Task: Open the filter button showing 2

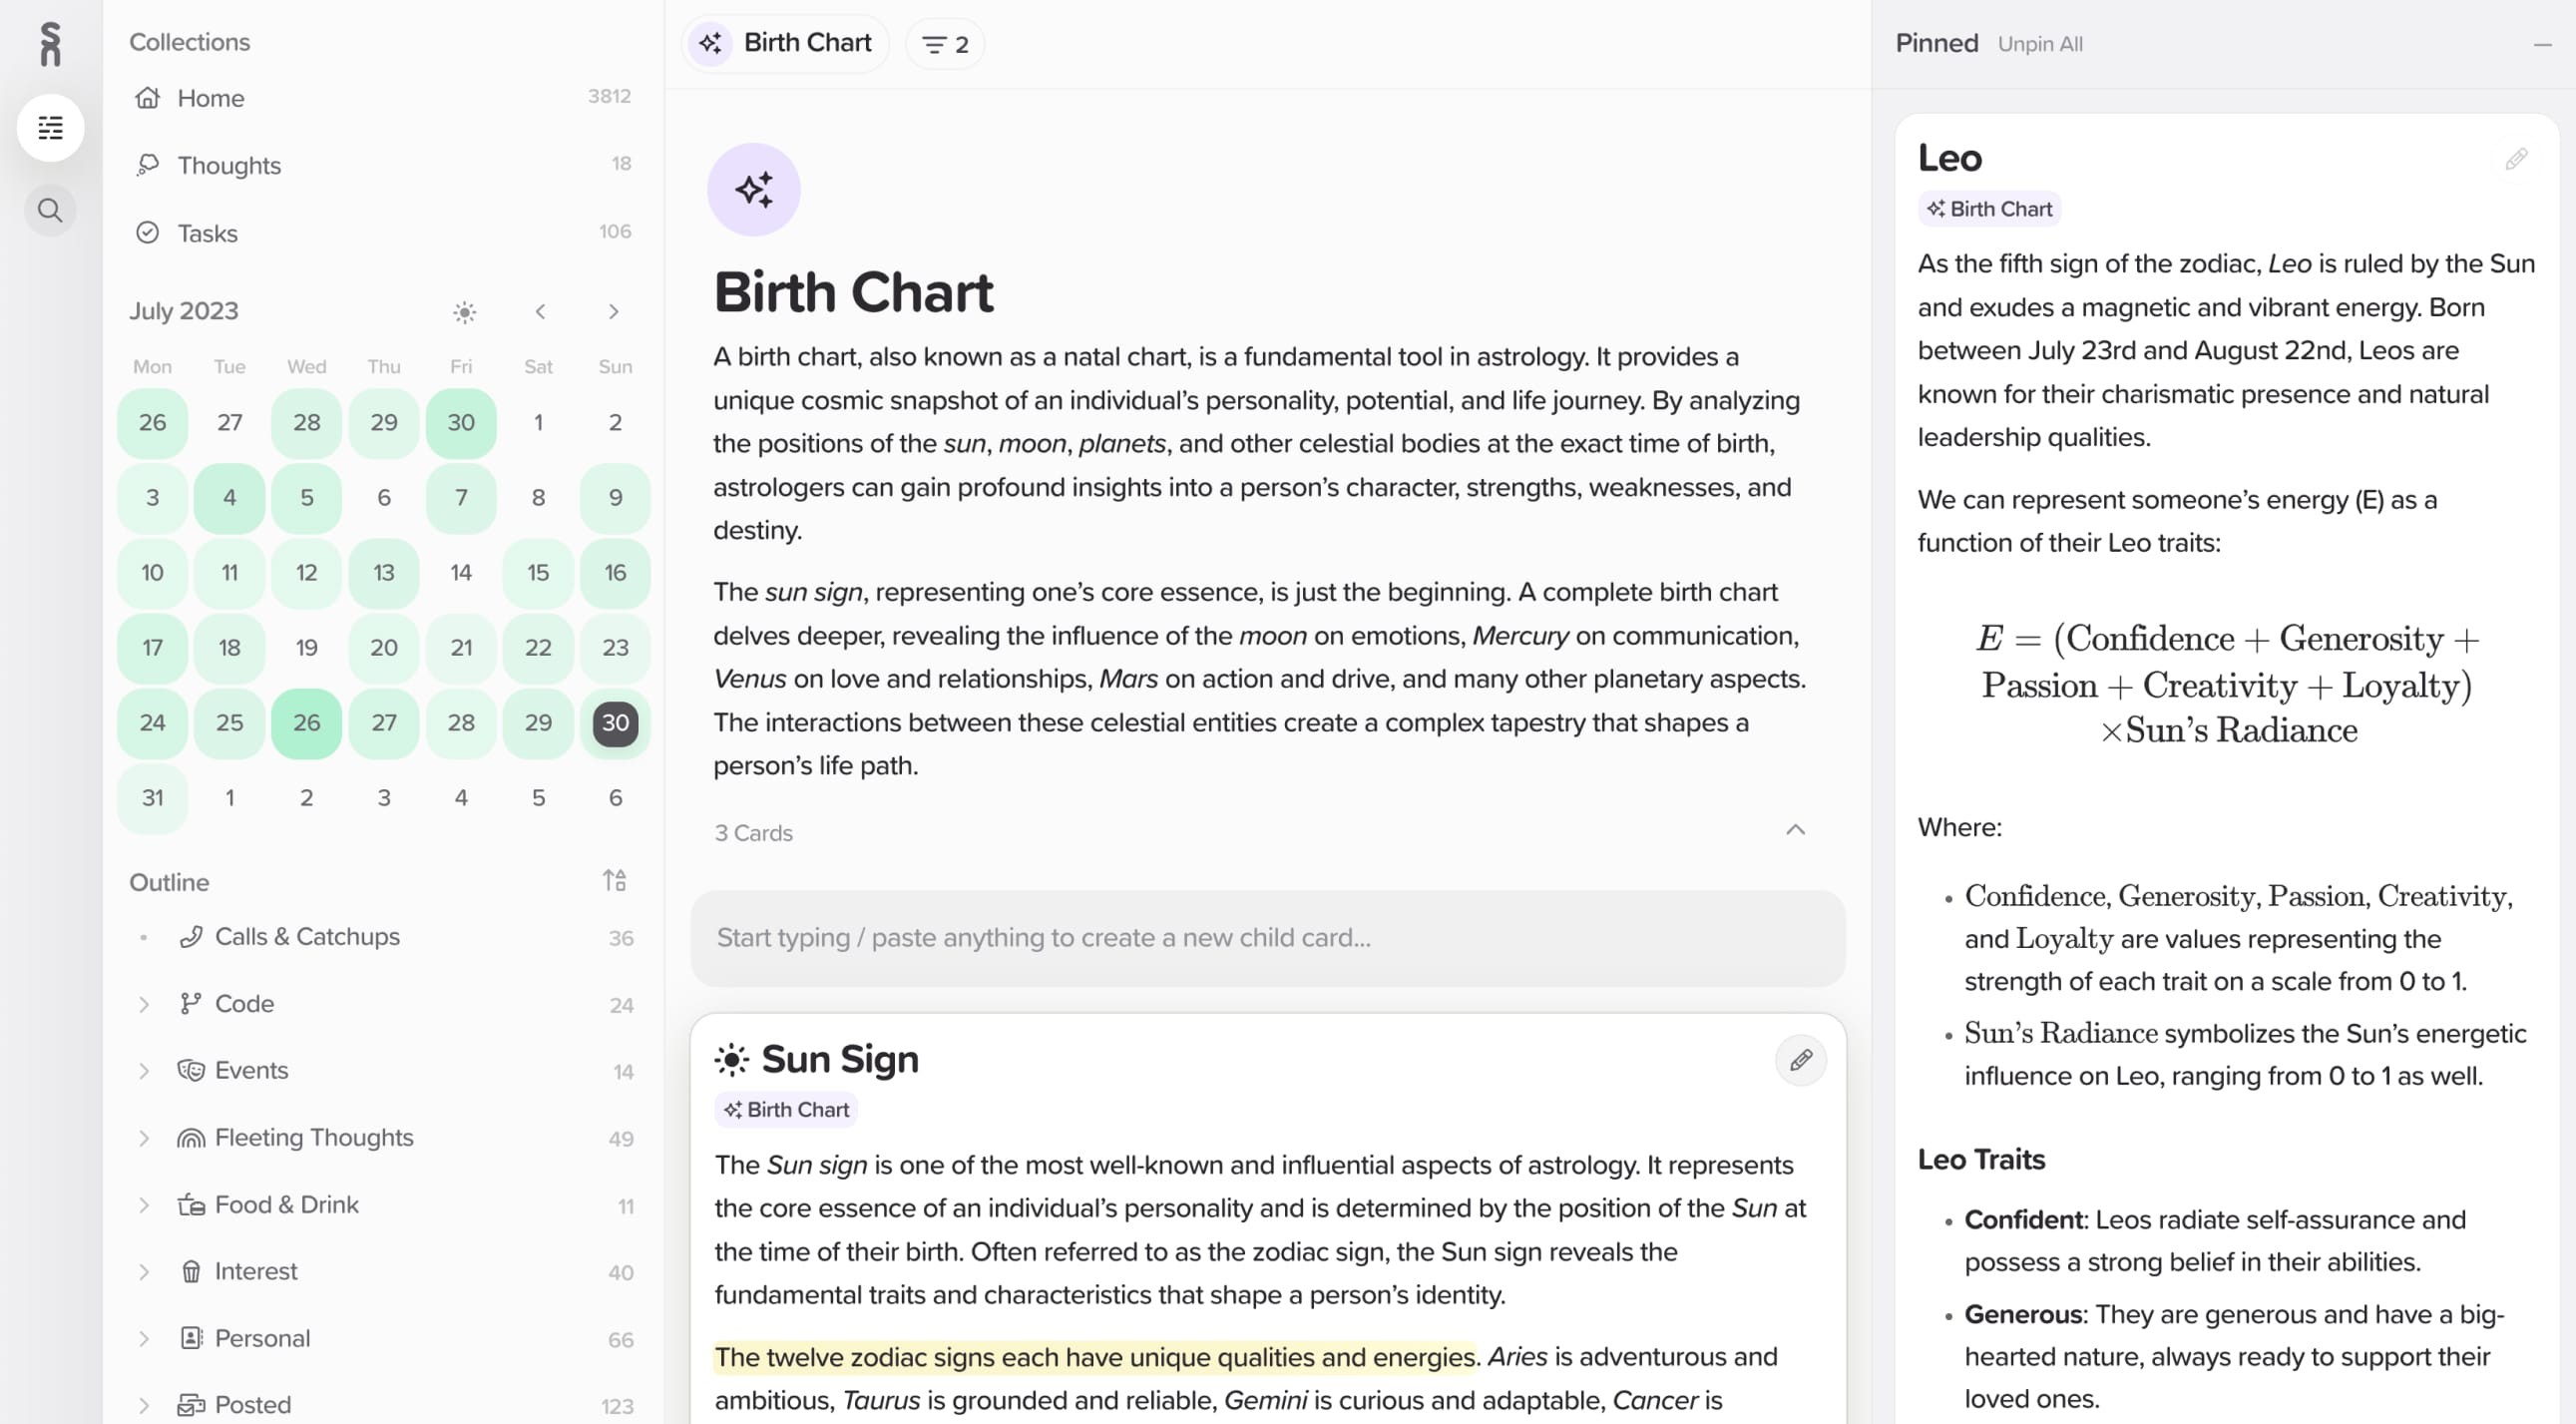Action: click(x=943, y=43)
